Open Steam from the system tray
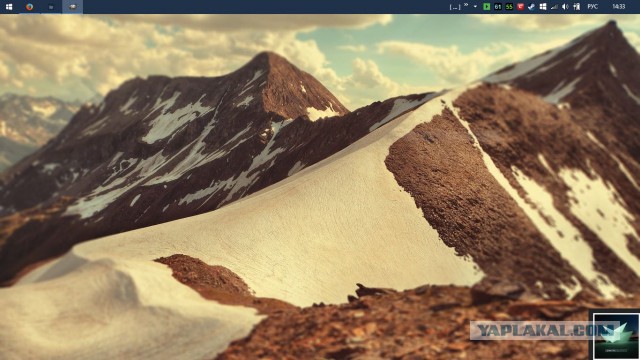The width and height of the screenshot is (640, 360). [531, 7]
